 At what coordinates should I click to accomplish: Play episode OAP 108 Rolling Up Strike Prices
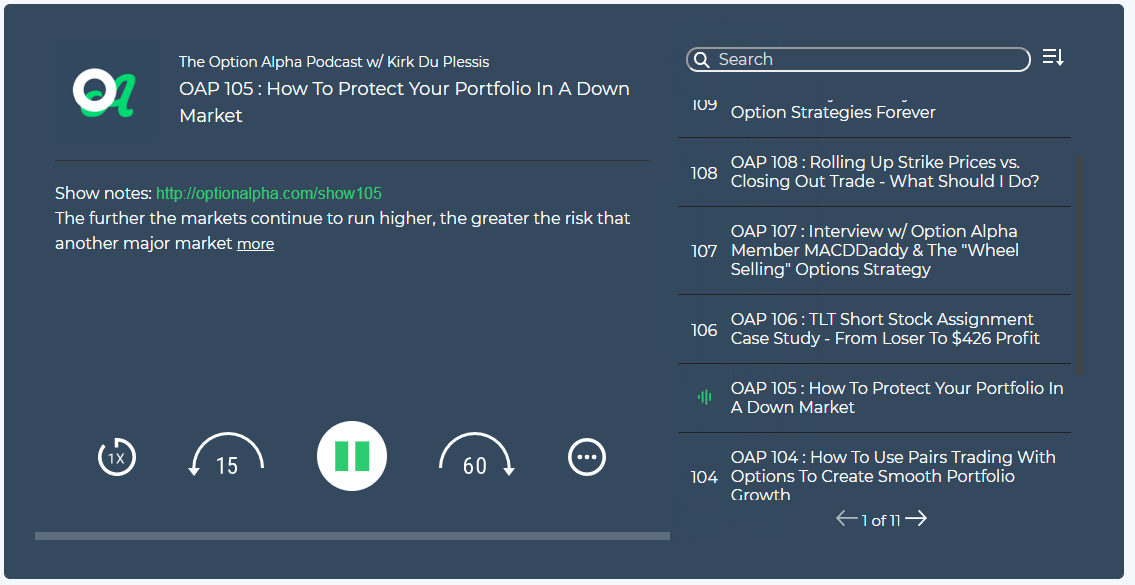coord(874,172)
